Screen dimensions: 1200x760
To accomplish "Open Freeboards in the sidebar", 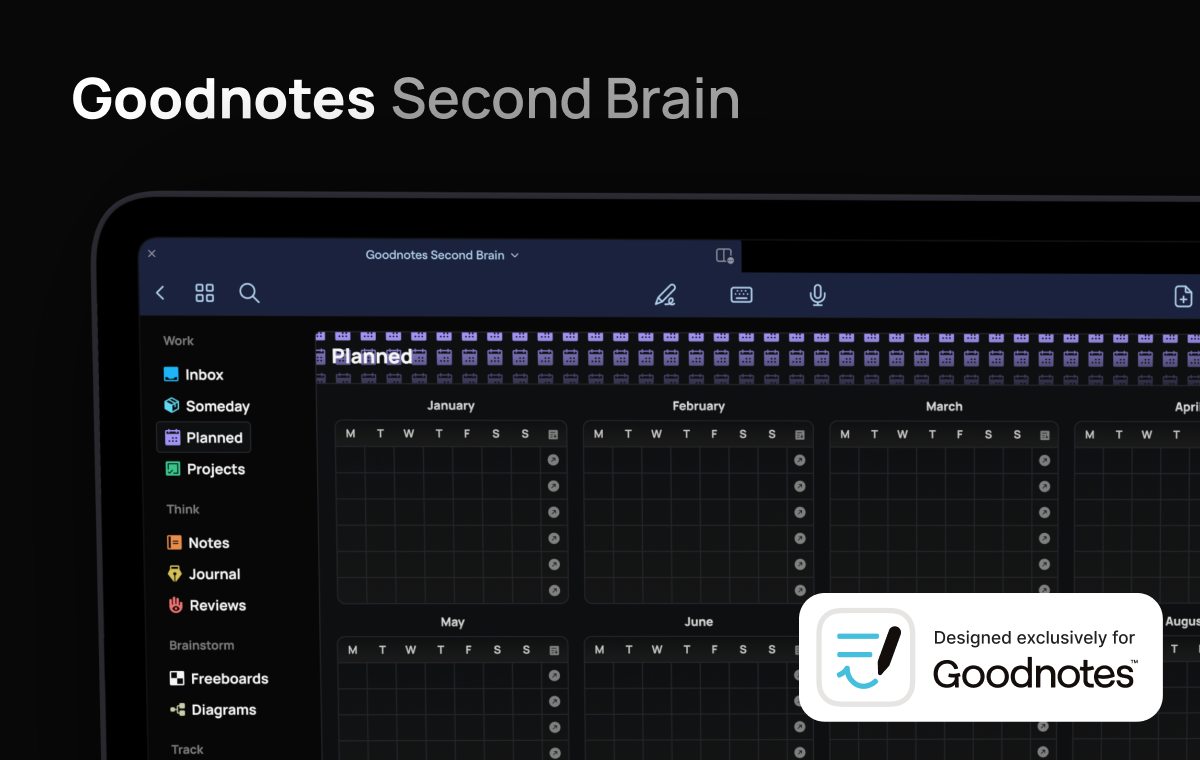I will tap(219, 679).
